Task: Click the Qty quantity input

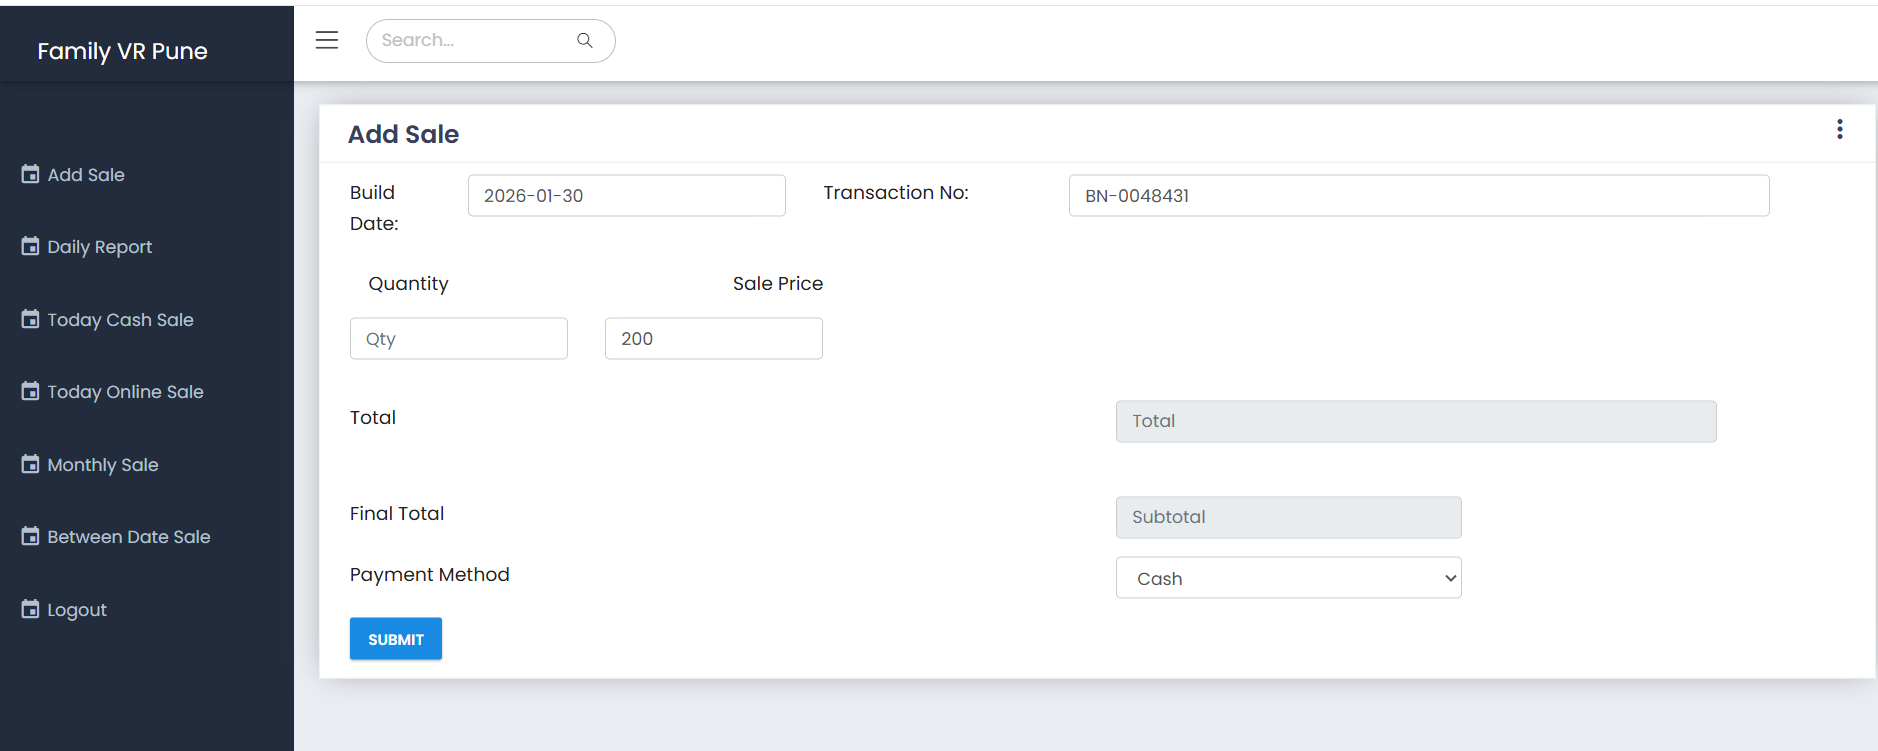Action: pos(458,339)
